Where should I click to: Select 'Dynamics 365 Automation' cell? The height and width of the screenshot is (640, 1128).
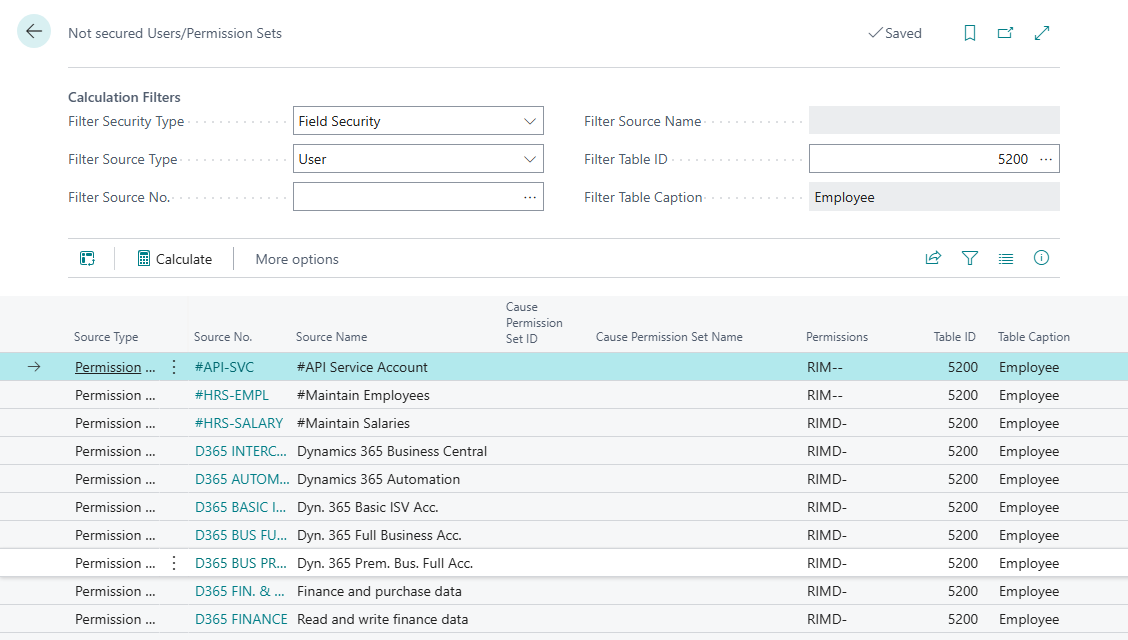[378, 479]
